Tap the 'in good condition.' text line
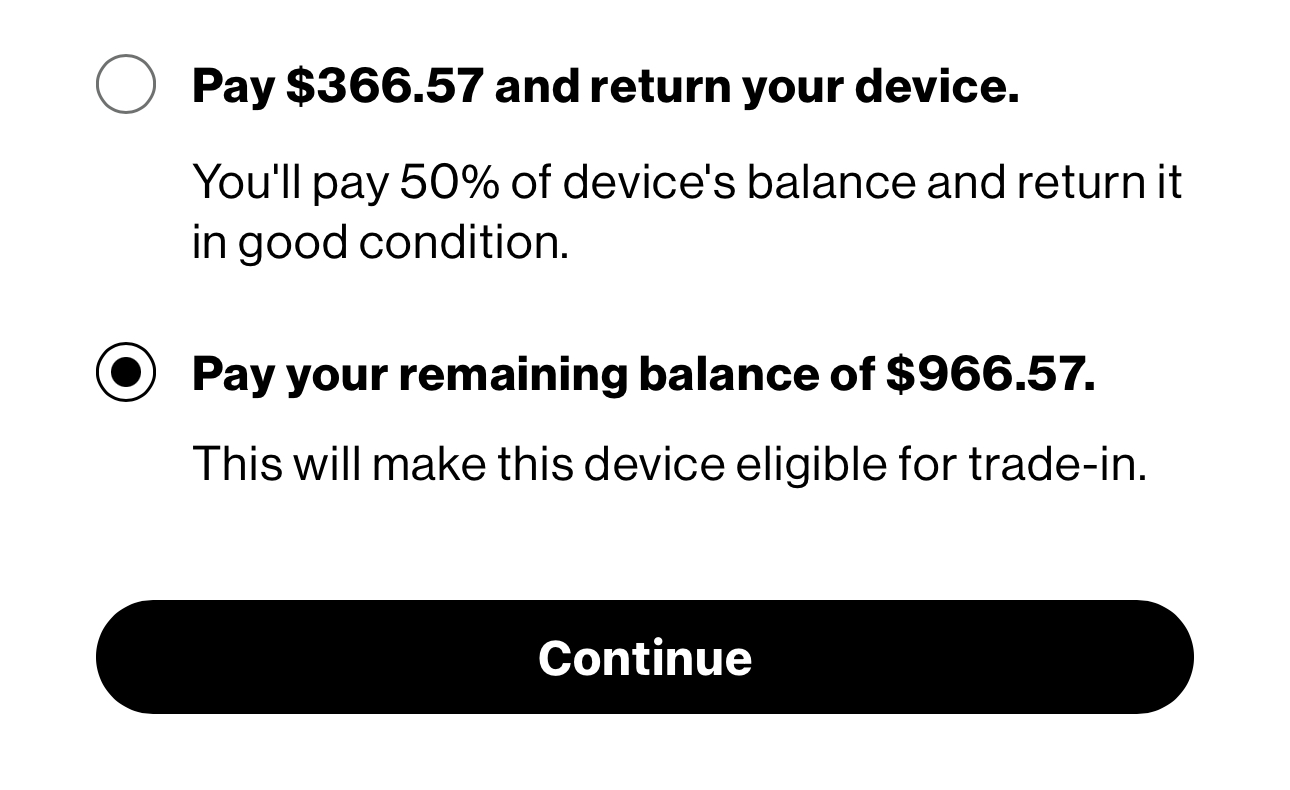The height and width of the screenshot is (790, 1290). [380, 243]
